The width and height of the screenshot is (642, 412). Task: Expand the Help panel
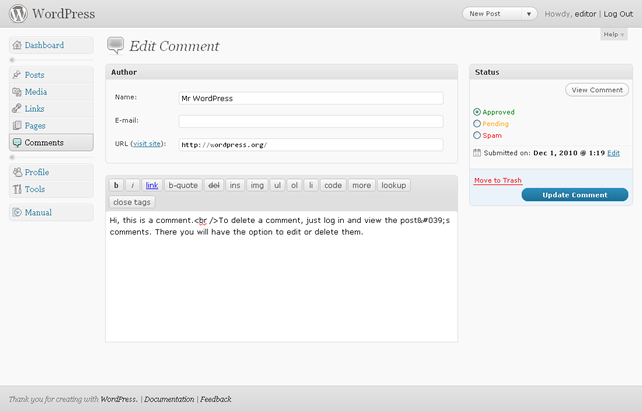[x=614, y=34]
